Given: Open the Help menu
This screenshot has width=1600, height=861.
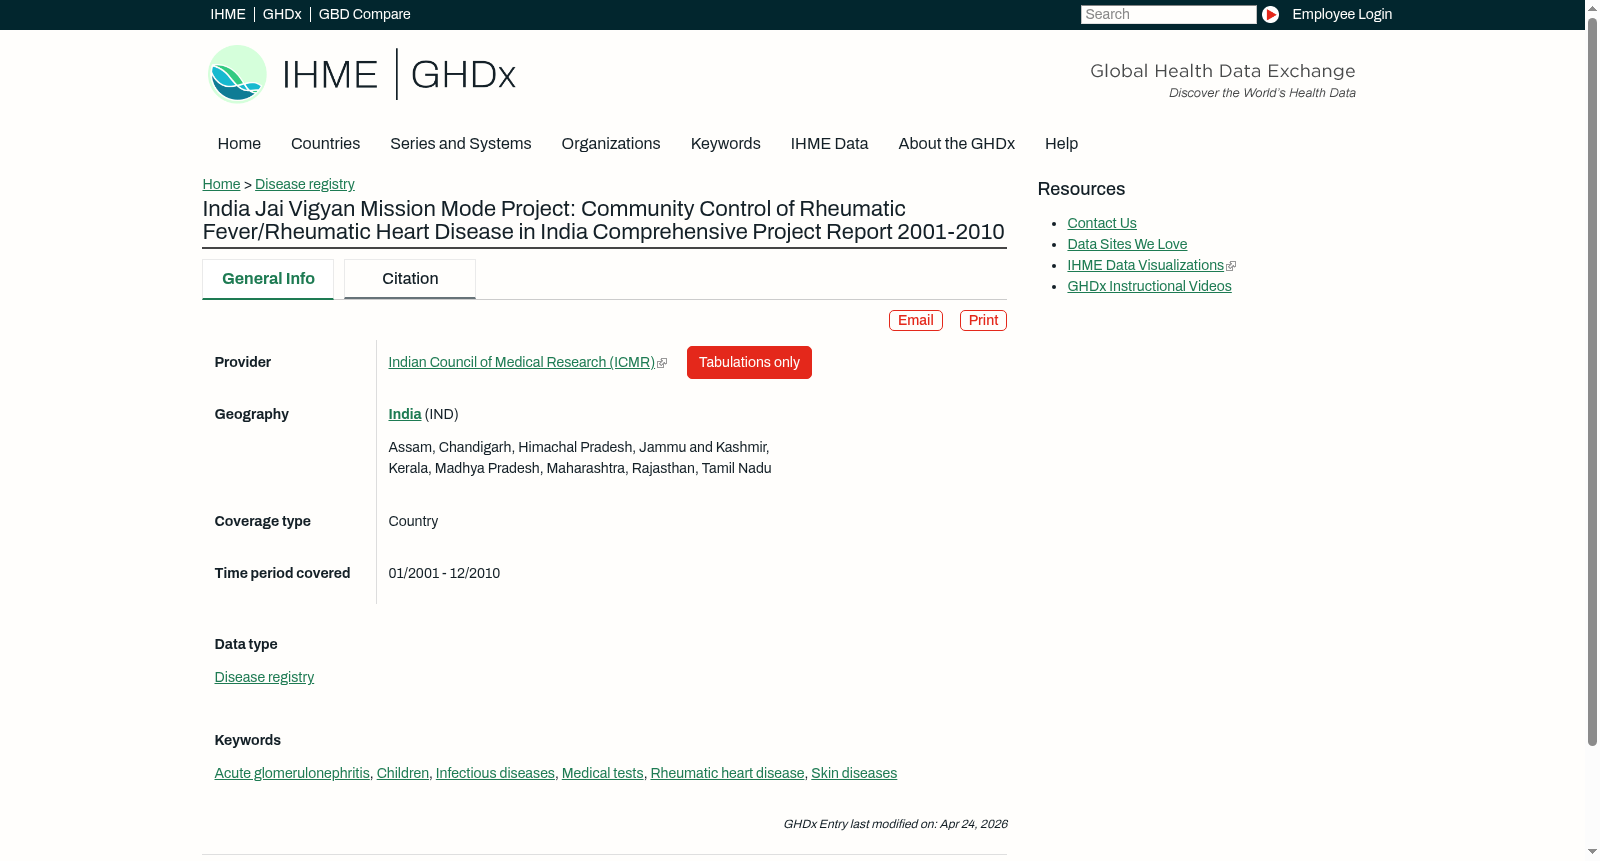Looking at the screenshot, I should [x=1061, y=144].
